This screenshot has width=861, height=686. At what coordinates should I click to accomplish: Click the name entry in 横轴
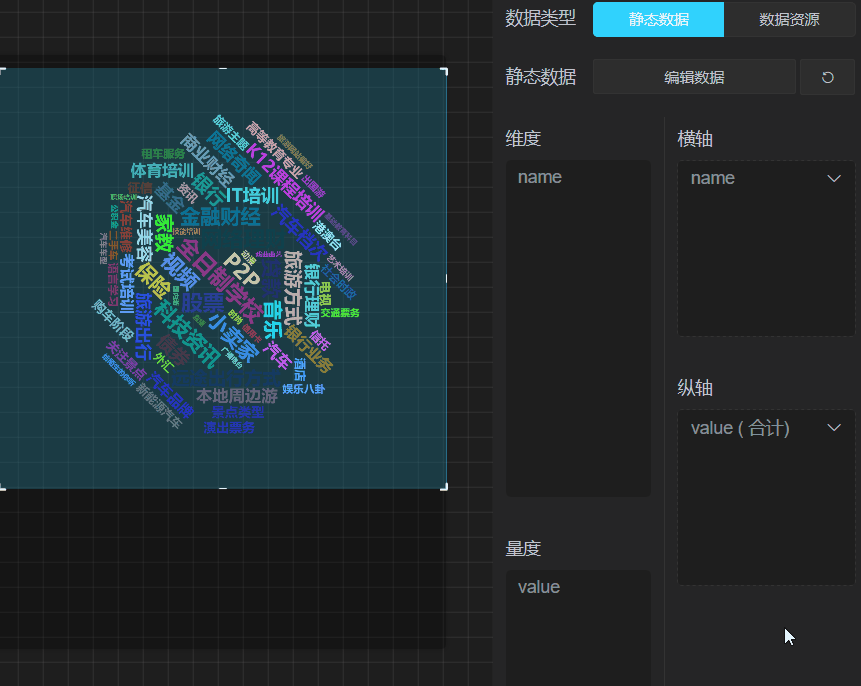pyautogui.click(x=713, y=179)
